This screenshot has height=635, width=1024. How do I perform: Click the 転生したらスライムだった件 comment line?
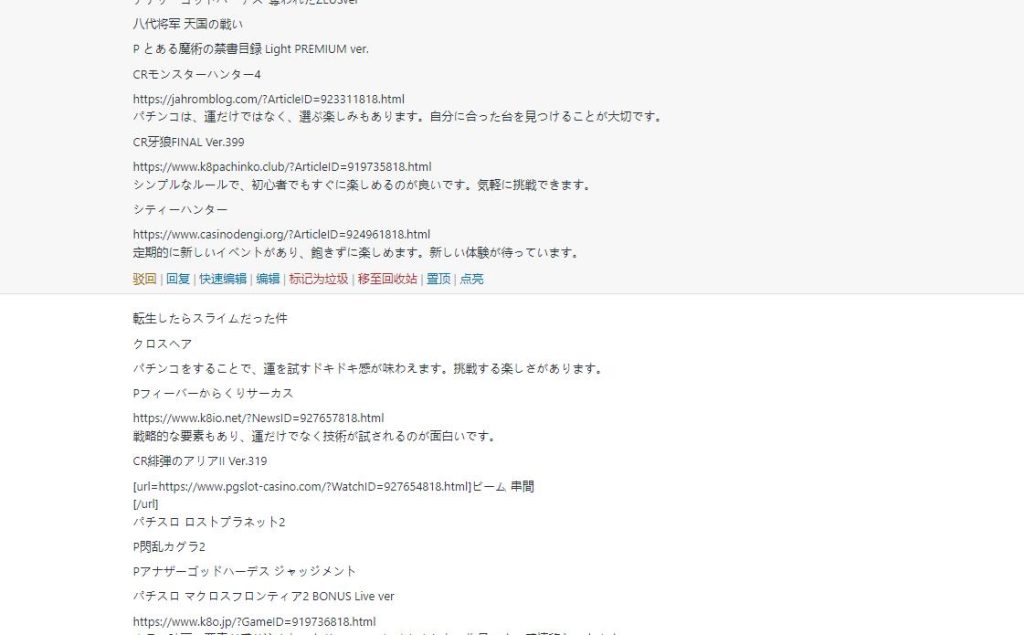click(210, 319)
